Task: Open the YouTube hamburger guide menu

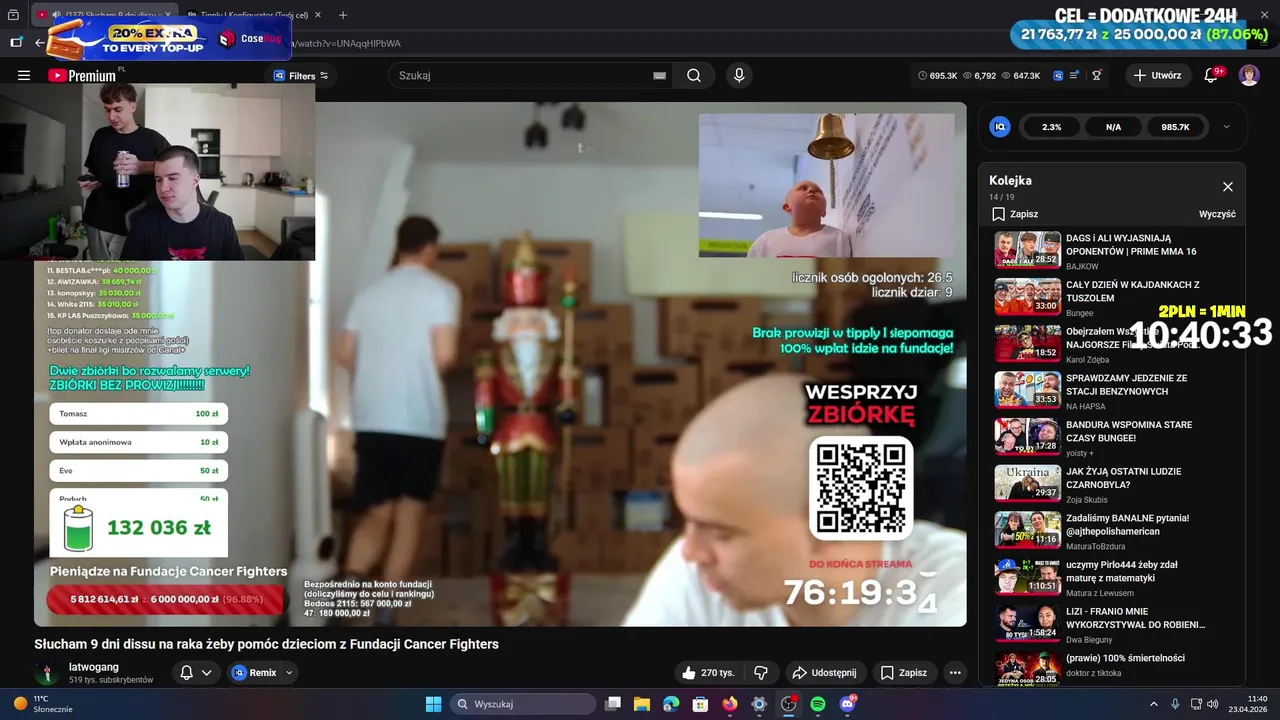Action: pyautogui.click(x=24, y=75)
